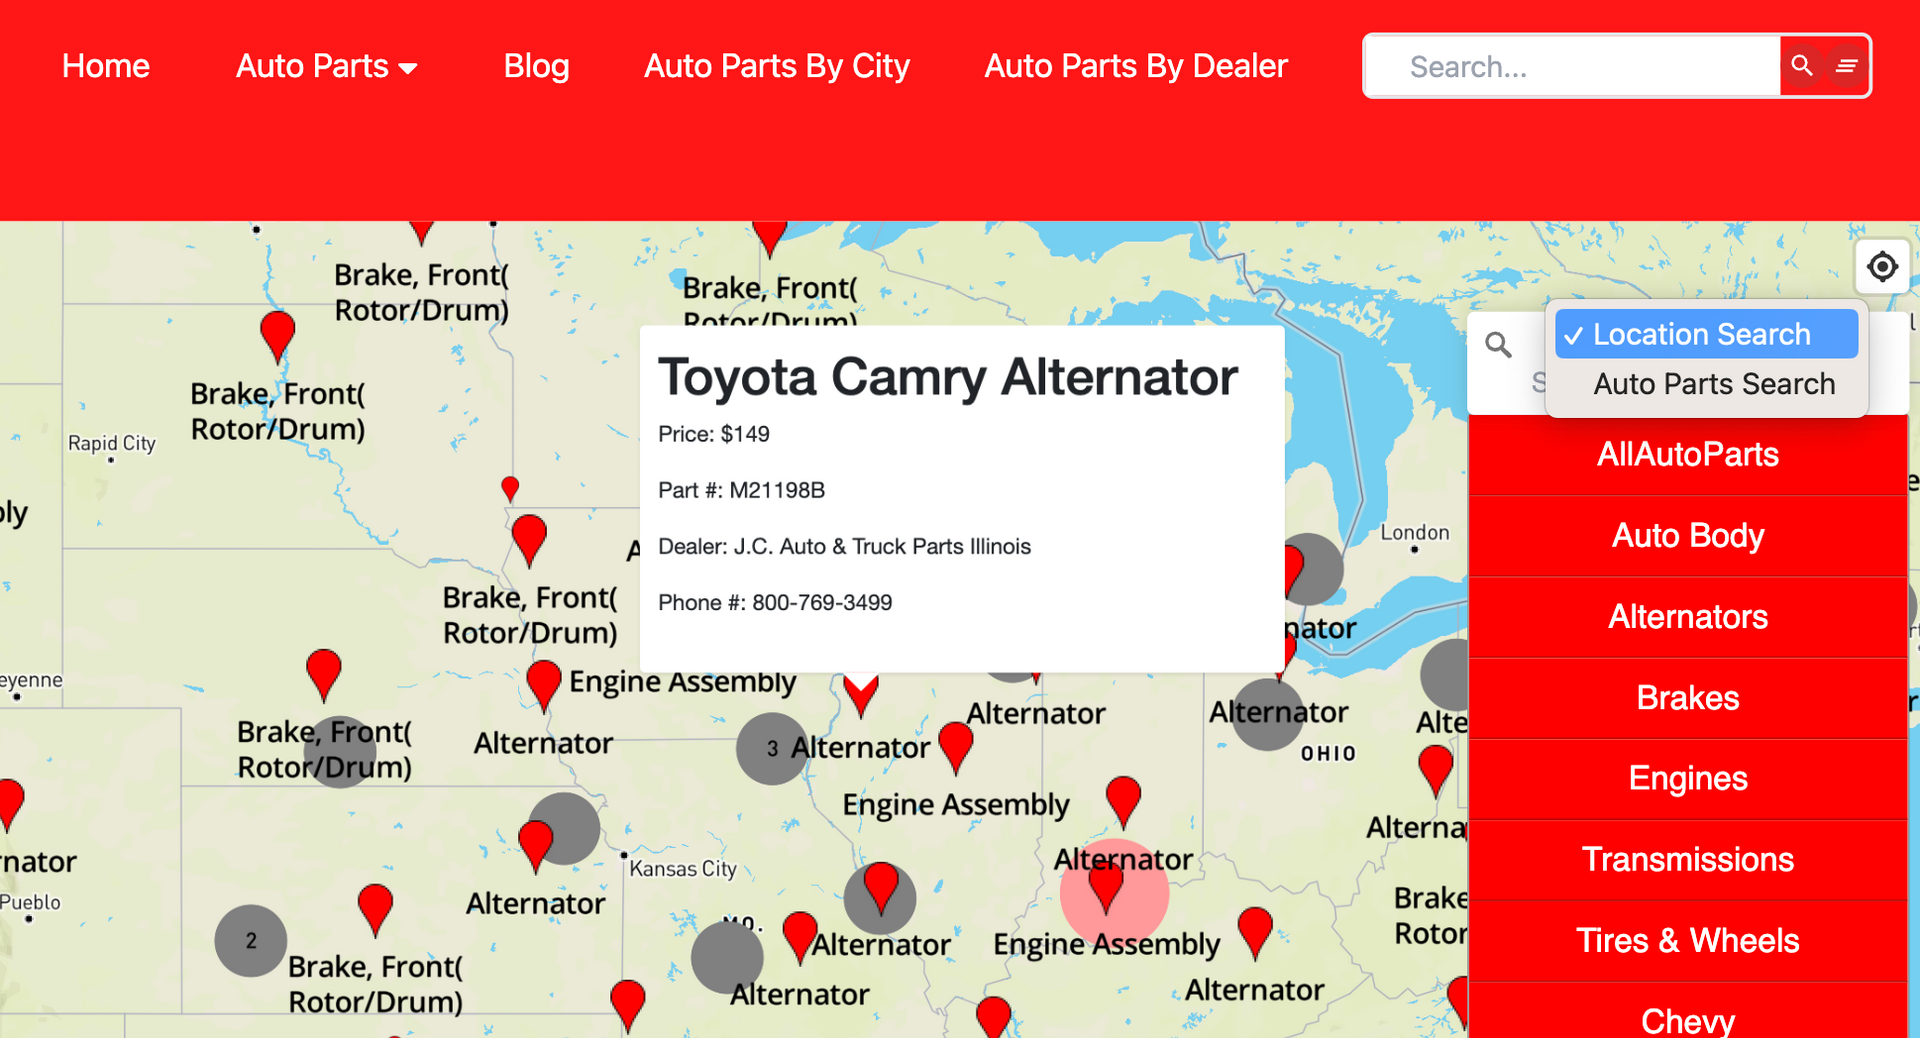
Task: Open the filter lines icon beside search
Action: coord(1846,66)
